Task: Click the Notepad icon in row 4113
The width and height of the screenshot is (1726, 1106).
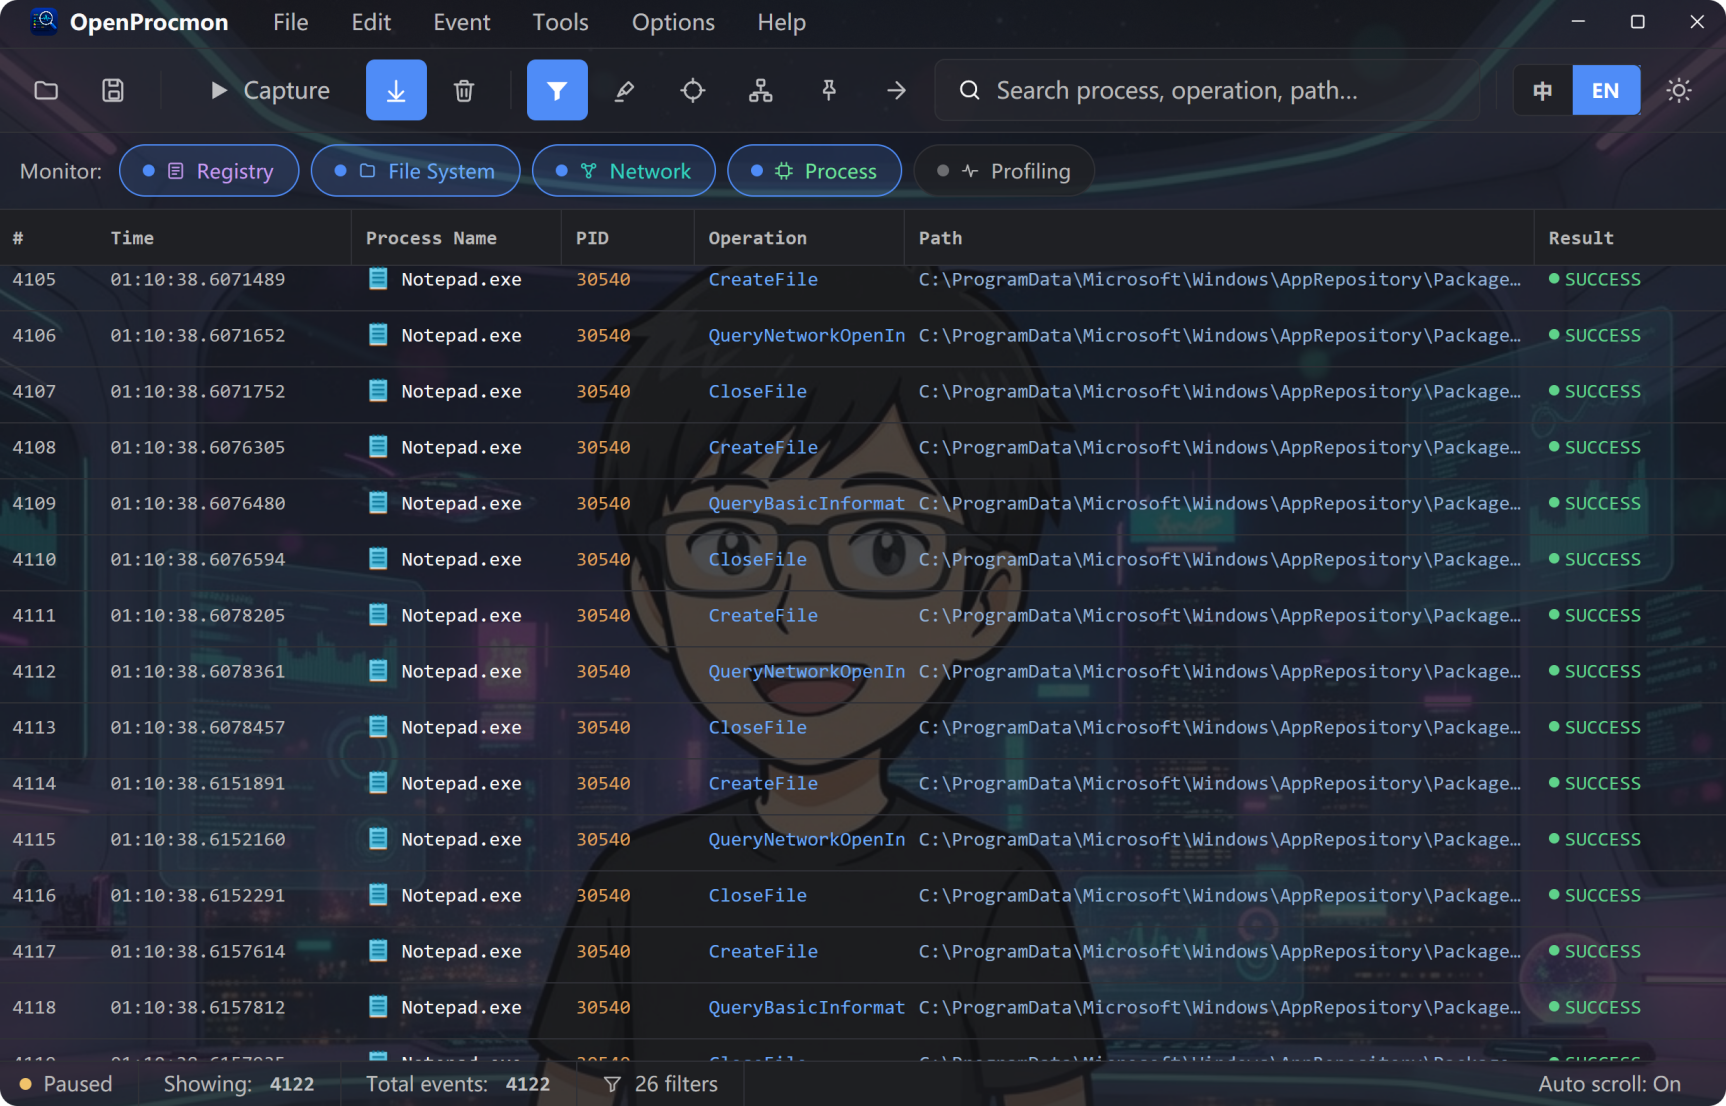Action: coord(378,727)
